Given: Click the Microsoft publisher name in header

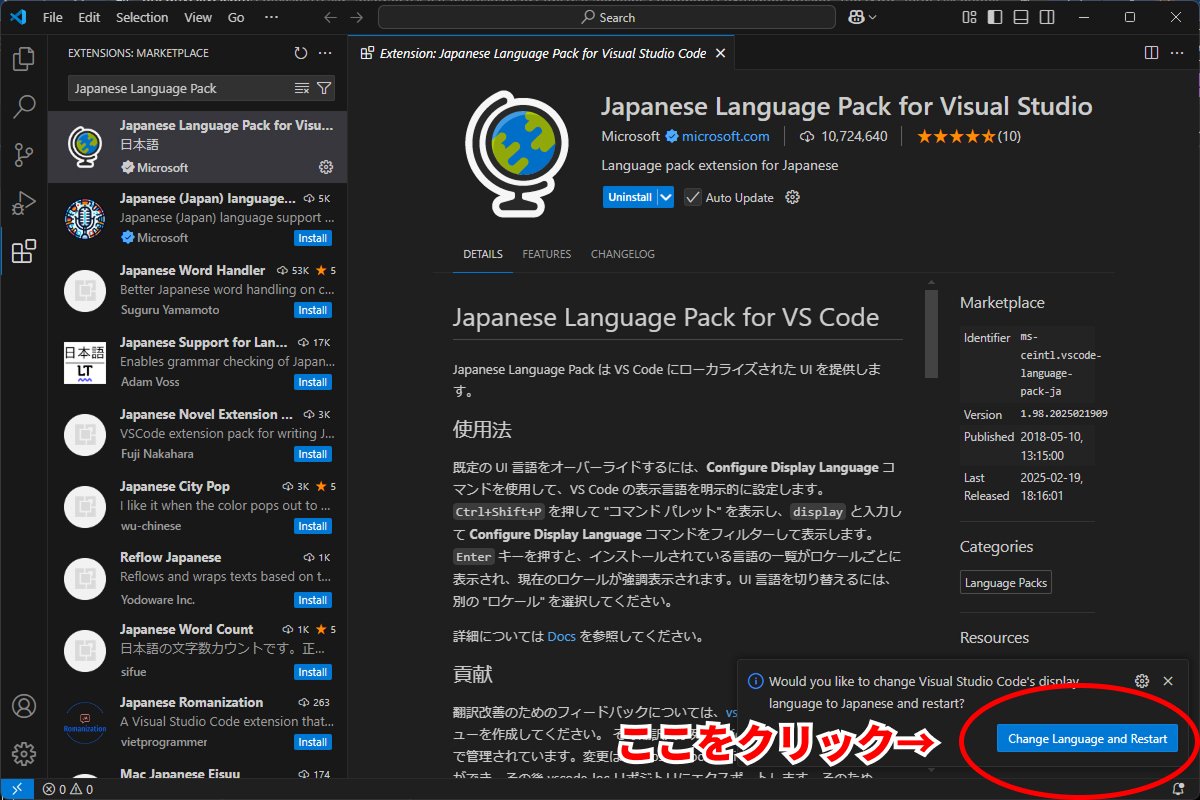Looking at the screenshot, I should (x=631, y=136).
